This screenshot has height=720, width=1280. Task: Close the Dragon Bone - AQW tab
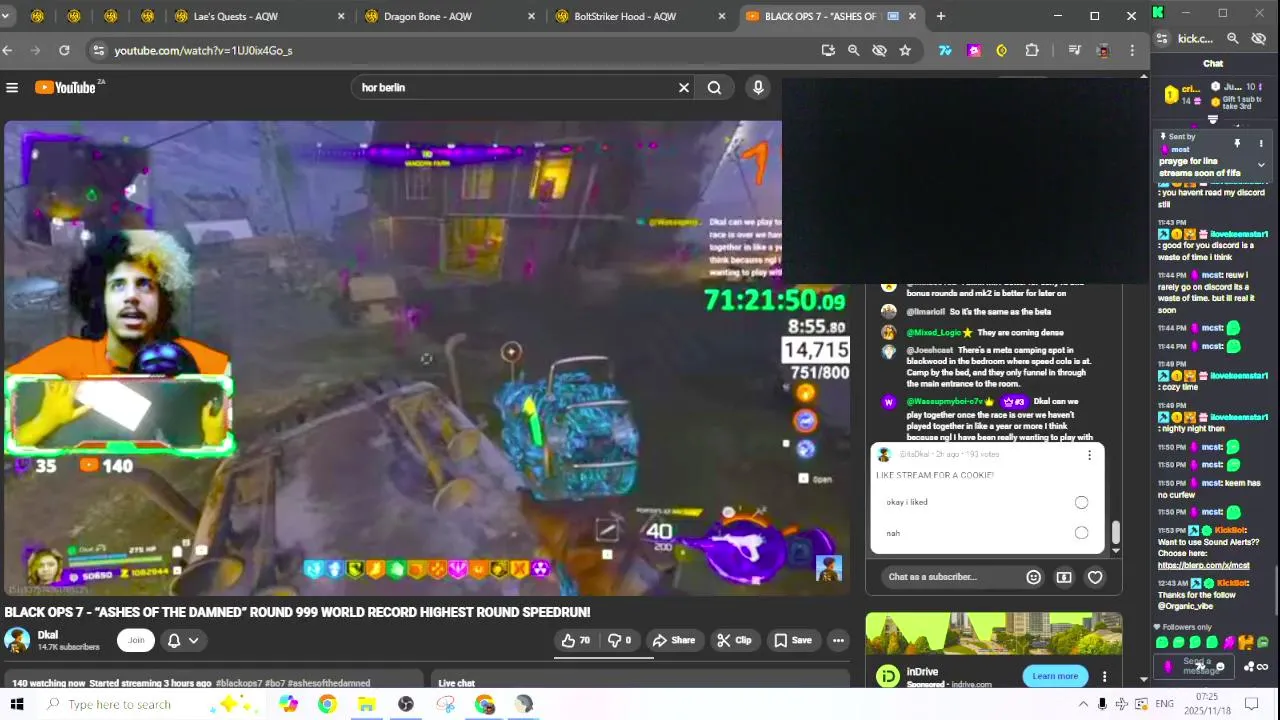point(531,16)
